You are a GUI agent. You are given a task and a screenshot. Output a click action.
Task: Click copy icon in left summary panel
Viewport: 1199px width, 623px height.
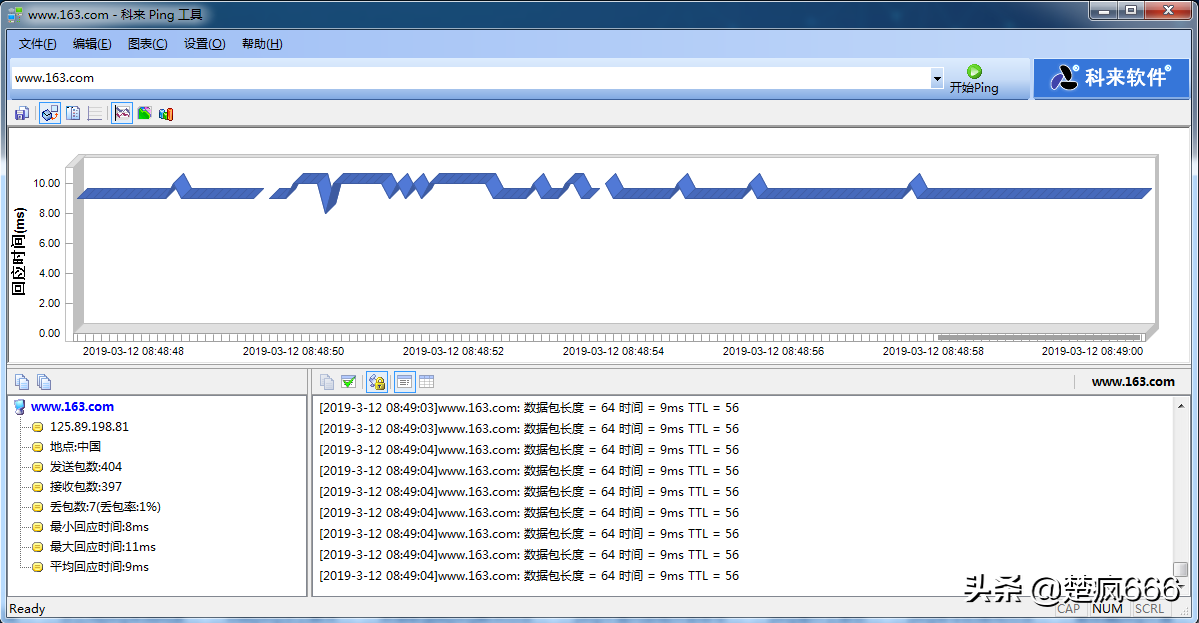pos(22,381)
